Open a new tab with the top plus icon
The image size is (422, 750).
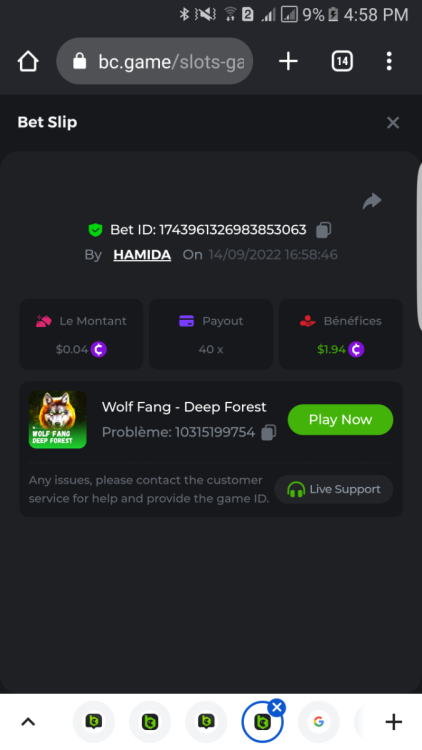click(288, 61)
